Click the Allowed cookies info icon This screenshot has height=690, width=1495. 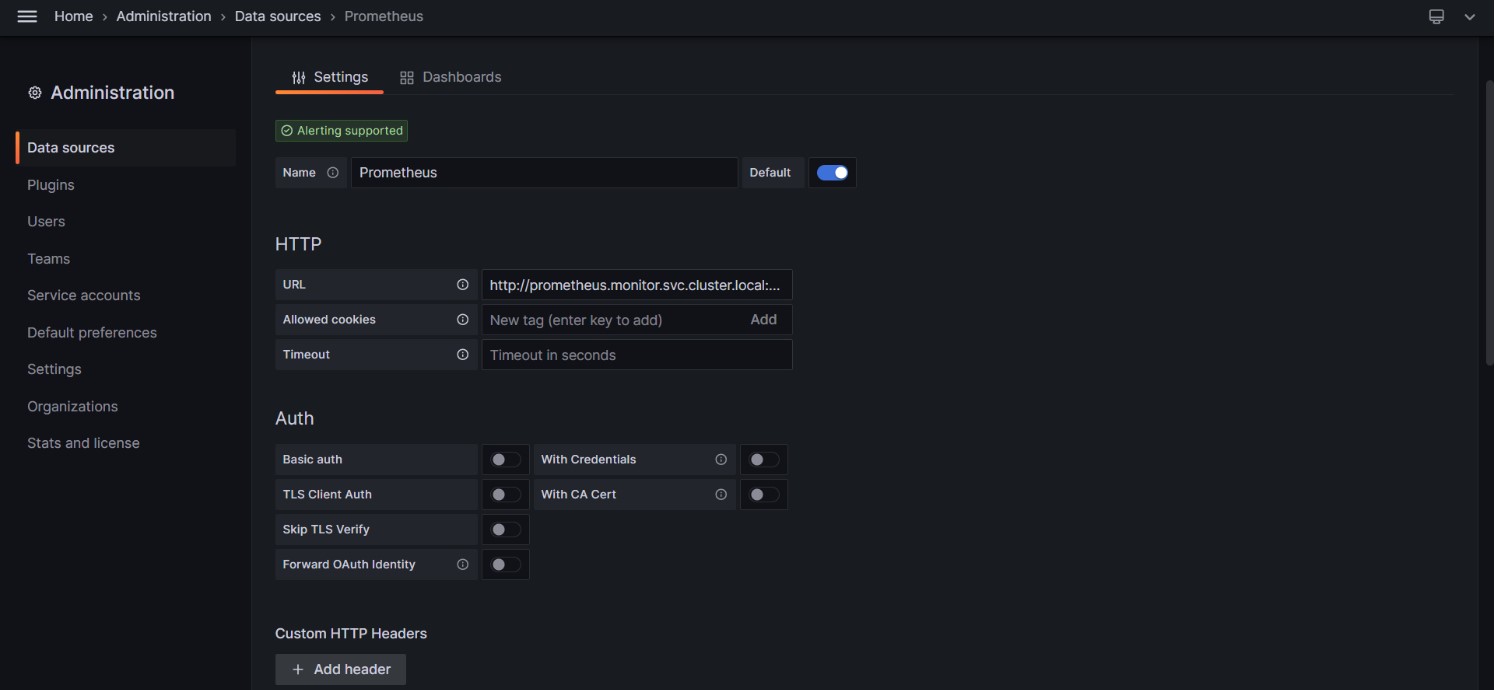[x=462, y=319]
